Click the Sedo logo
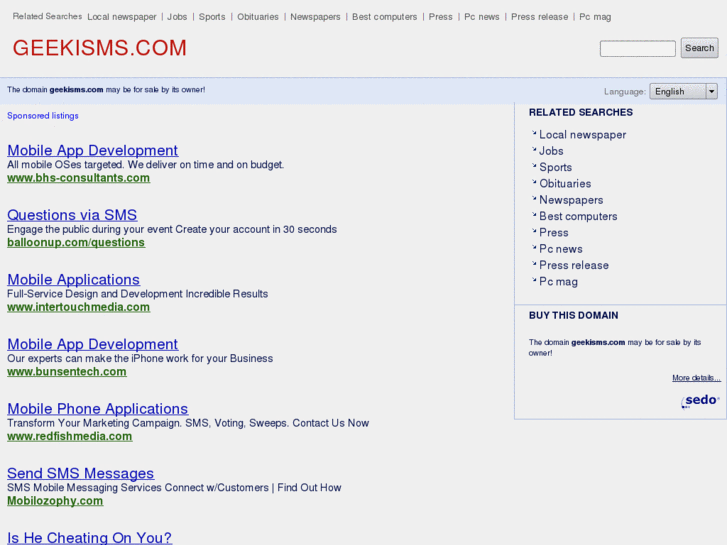This screenshot has width=727, height=545. pyautogui.click(x=700, y=401)
